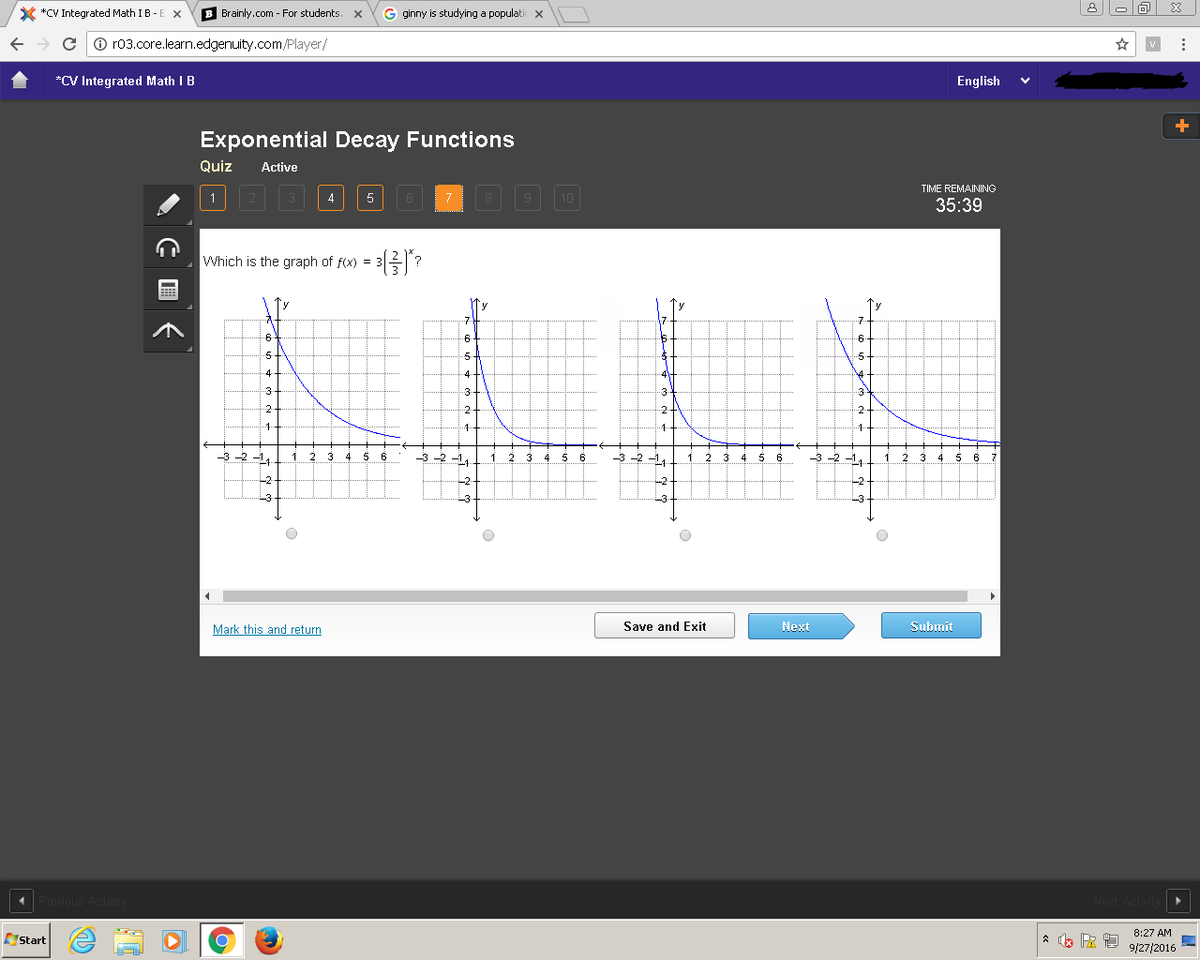Screen dimensions: 1200x960
Task: Bookmark this page with the star icon
Action: [x=1123, y=44]
